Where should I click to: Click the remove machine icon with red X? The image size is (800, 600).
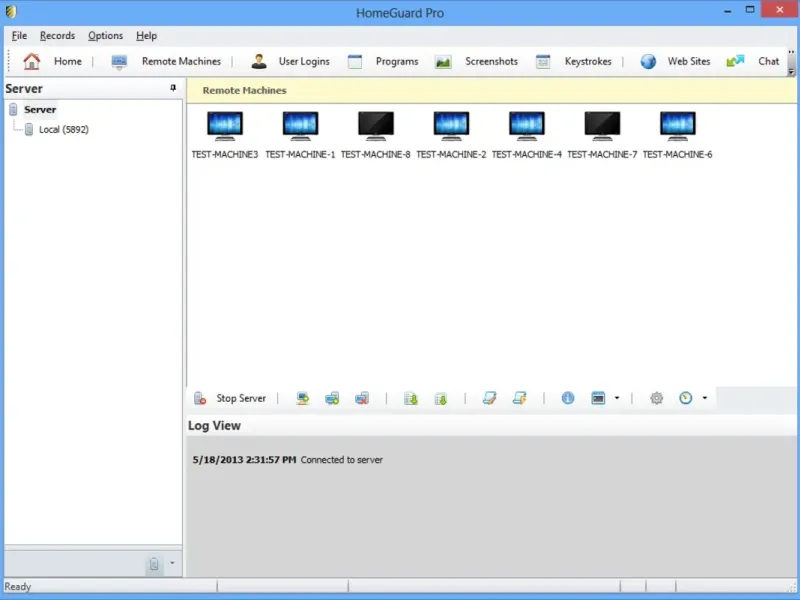[362, 398]
